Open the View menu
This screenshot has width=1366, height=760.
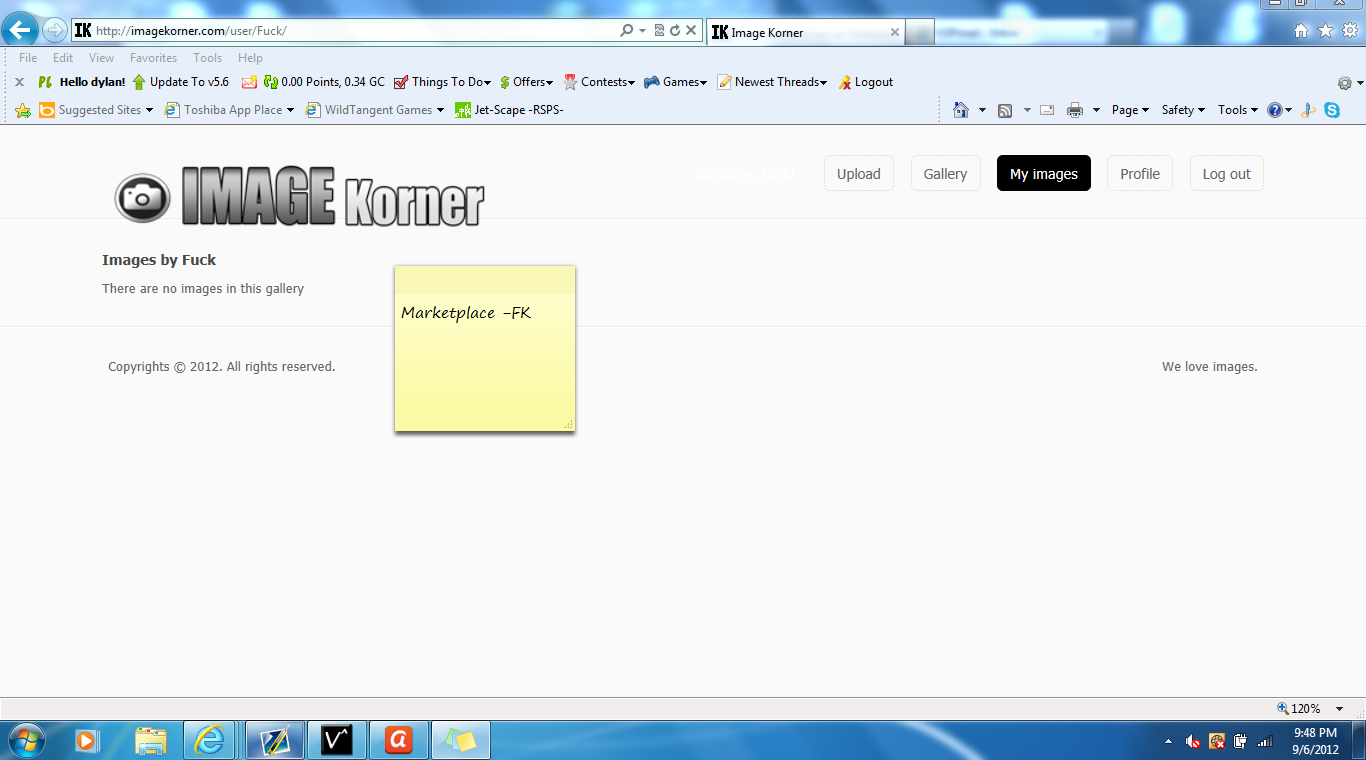[x=101, y=58]
